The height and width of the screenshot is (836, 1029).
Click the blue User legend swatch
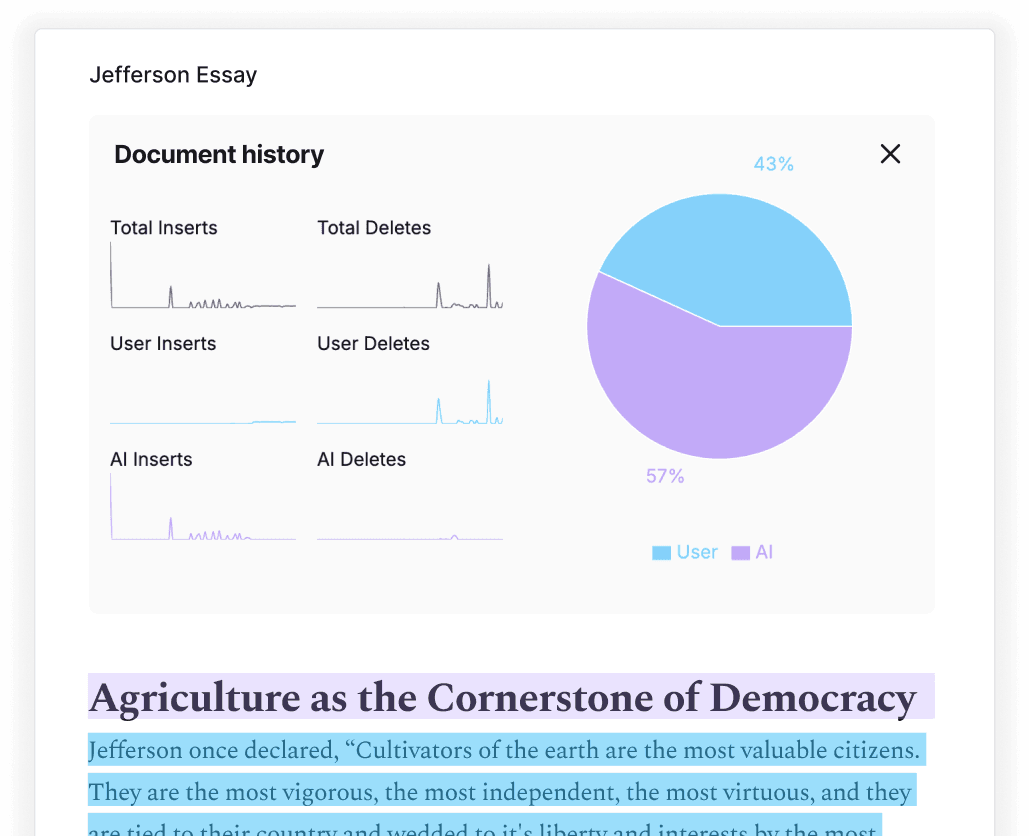pyautogui.click(x=661, y=553)
